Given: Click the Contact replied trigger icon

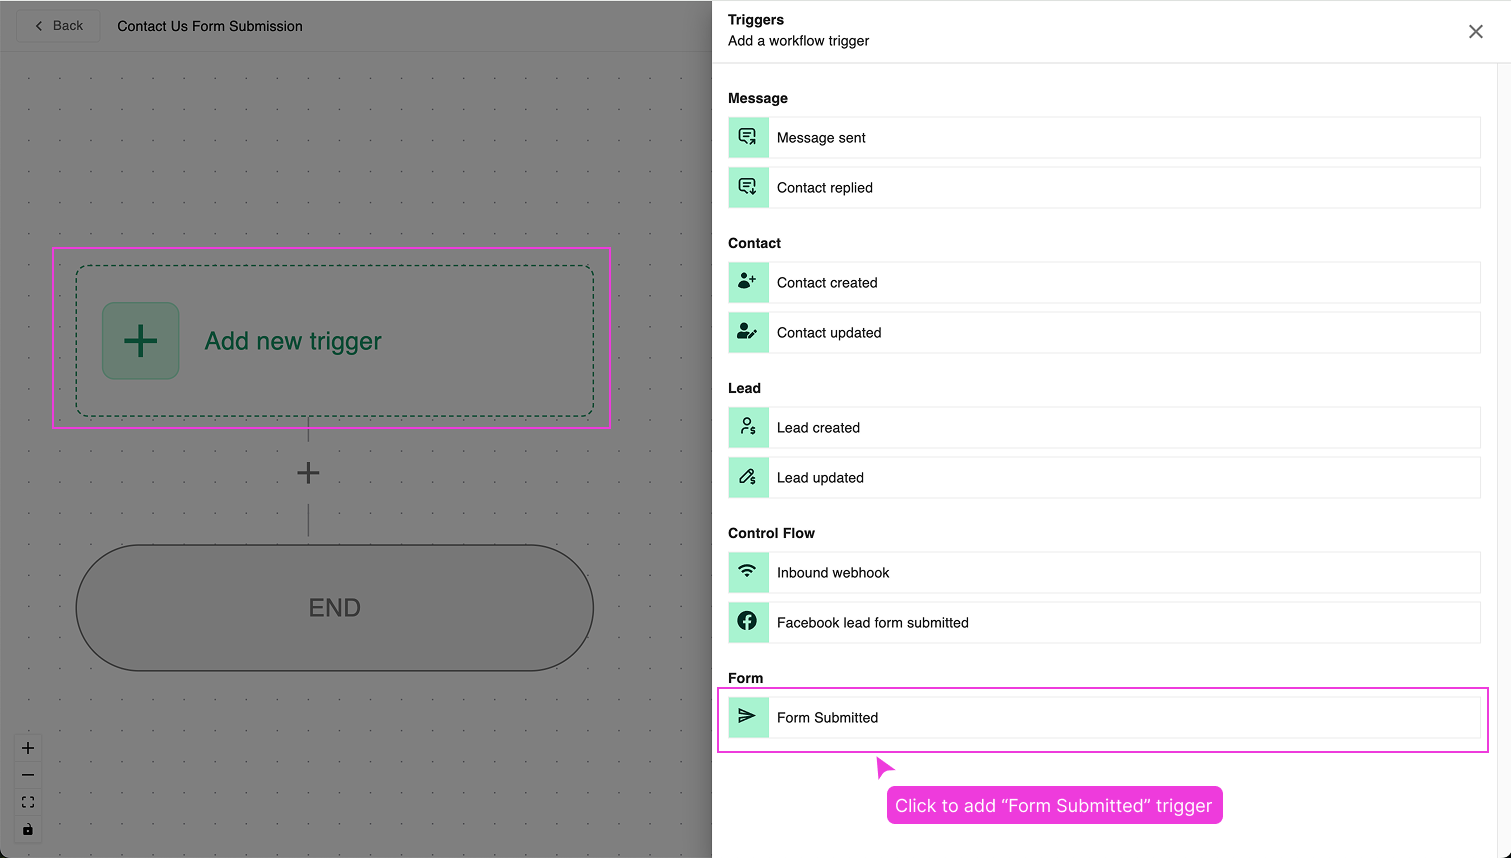Looking at the screenshot, I should point(748,187).
